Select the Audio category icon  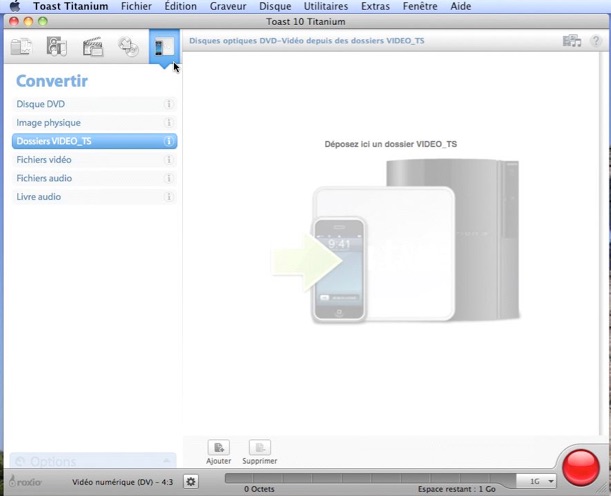(57, 47)
